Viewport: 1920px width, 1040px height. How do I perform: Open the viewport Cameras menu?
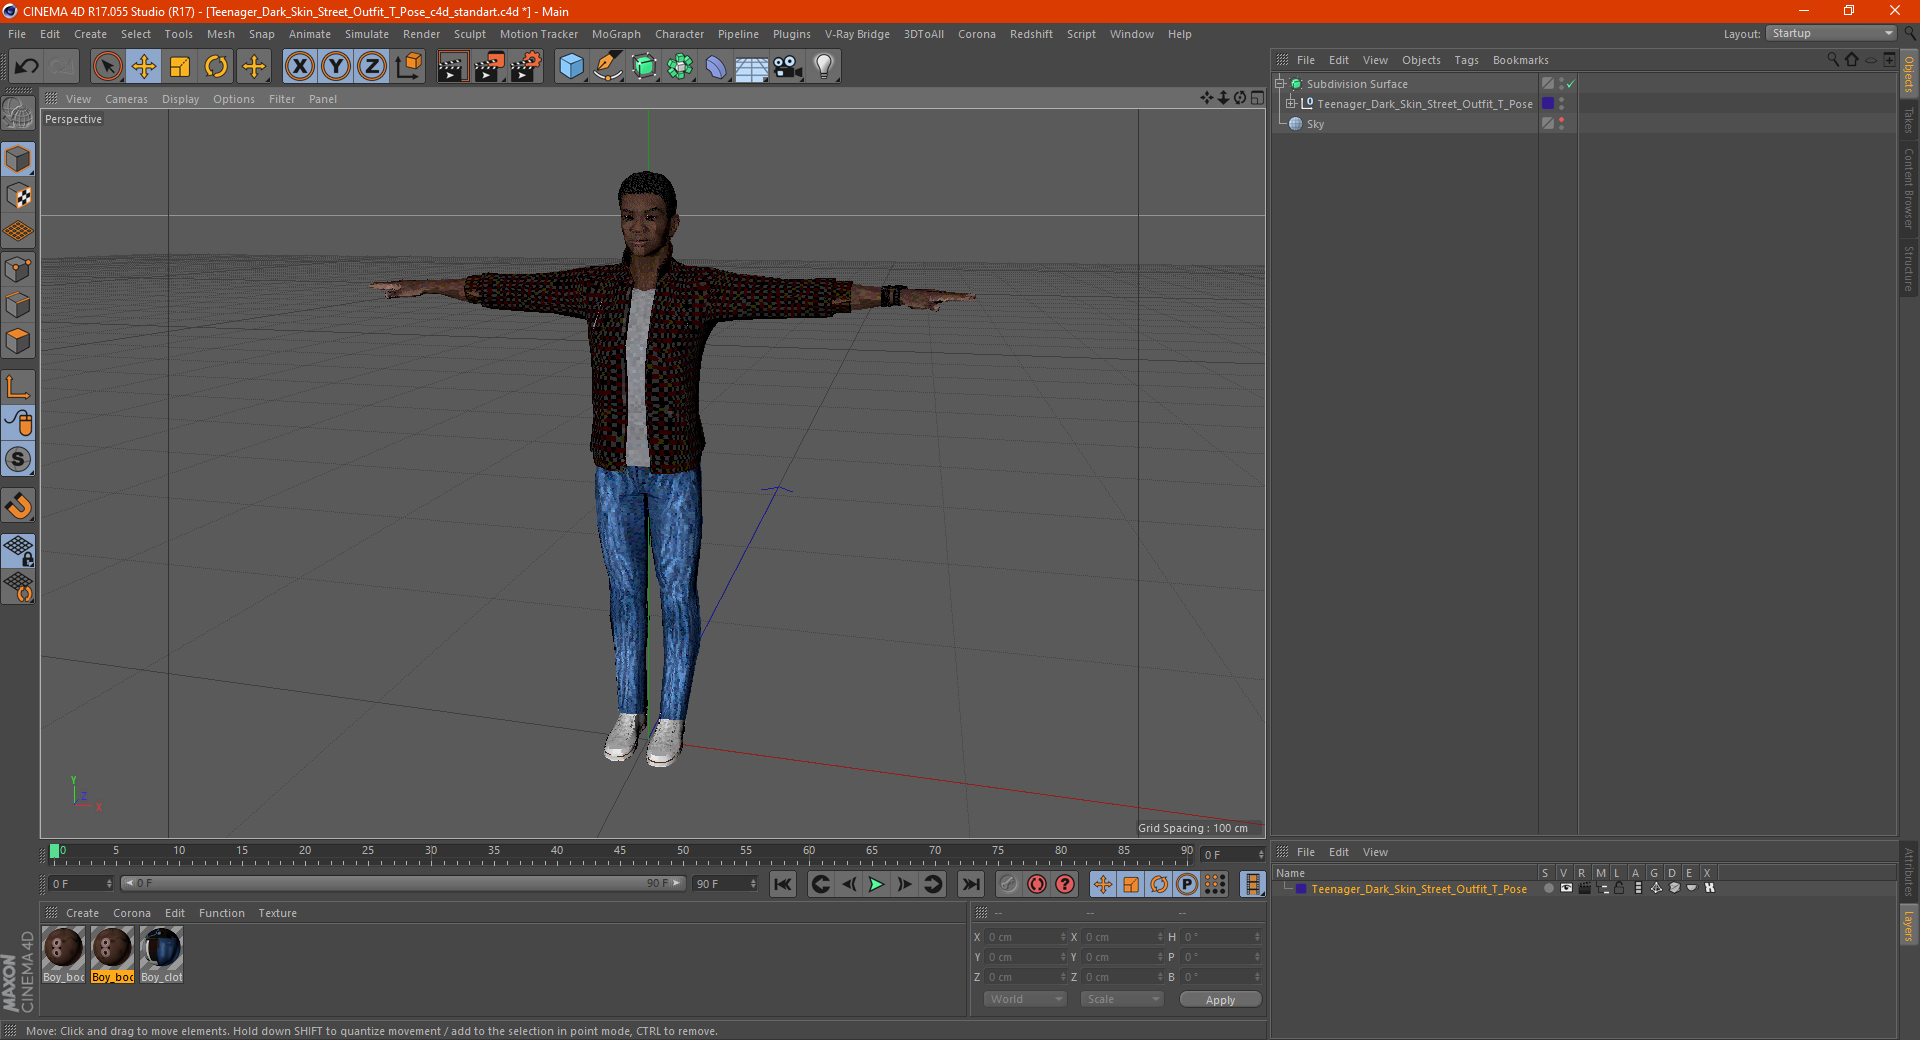(x=126, y=99)
